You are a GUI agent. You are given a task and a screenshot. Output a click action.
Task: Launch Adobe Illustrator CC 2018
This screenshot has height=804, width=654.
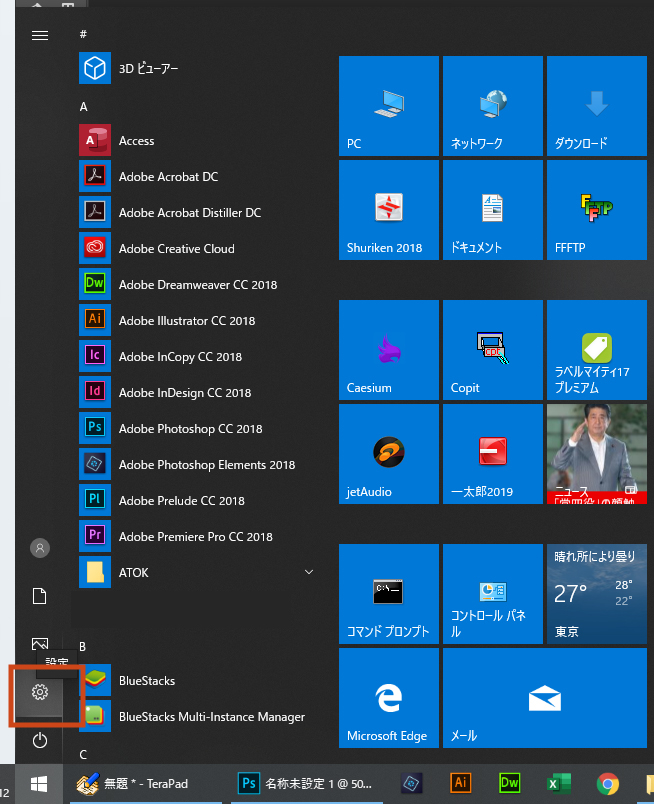[197, 320]
